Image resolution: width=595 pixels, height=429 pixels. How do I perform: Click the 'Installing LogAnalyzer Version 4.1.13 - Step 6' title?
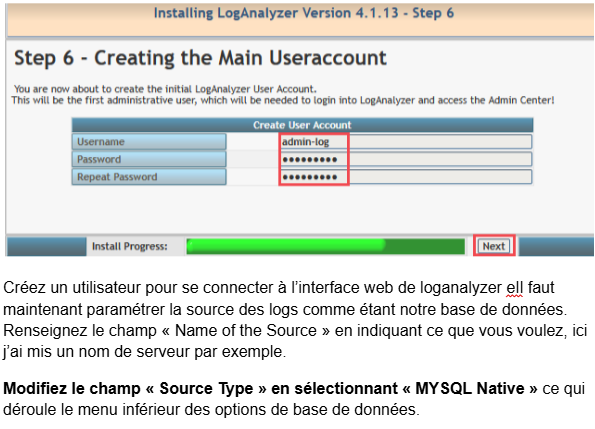pyautogui.click(x=304, y=13)
